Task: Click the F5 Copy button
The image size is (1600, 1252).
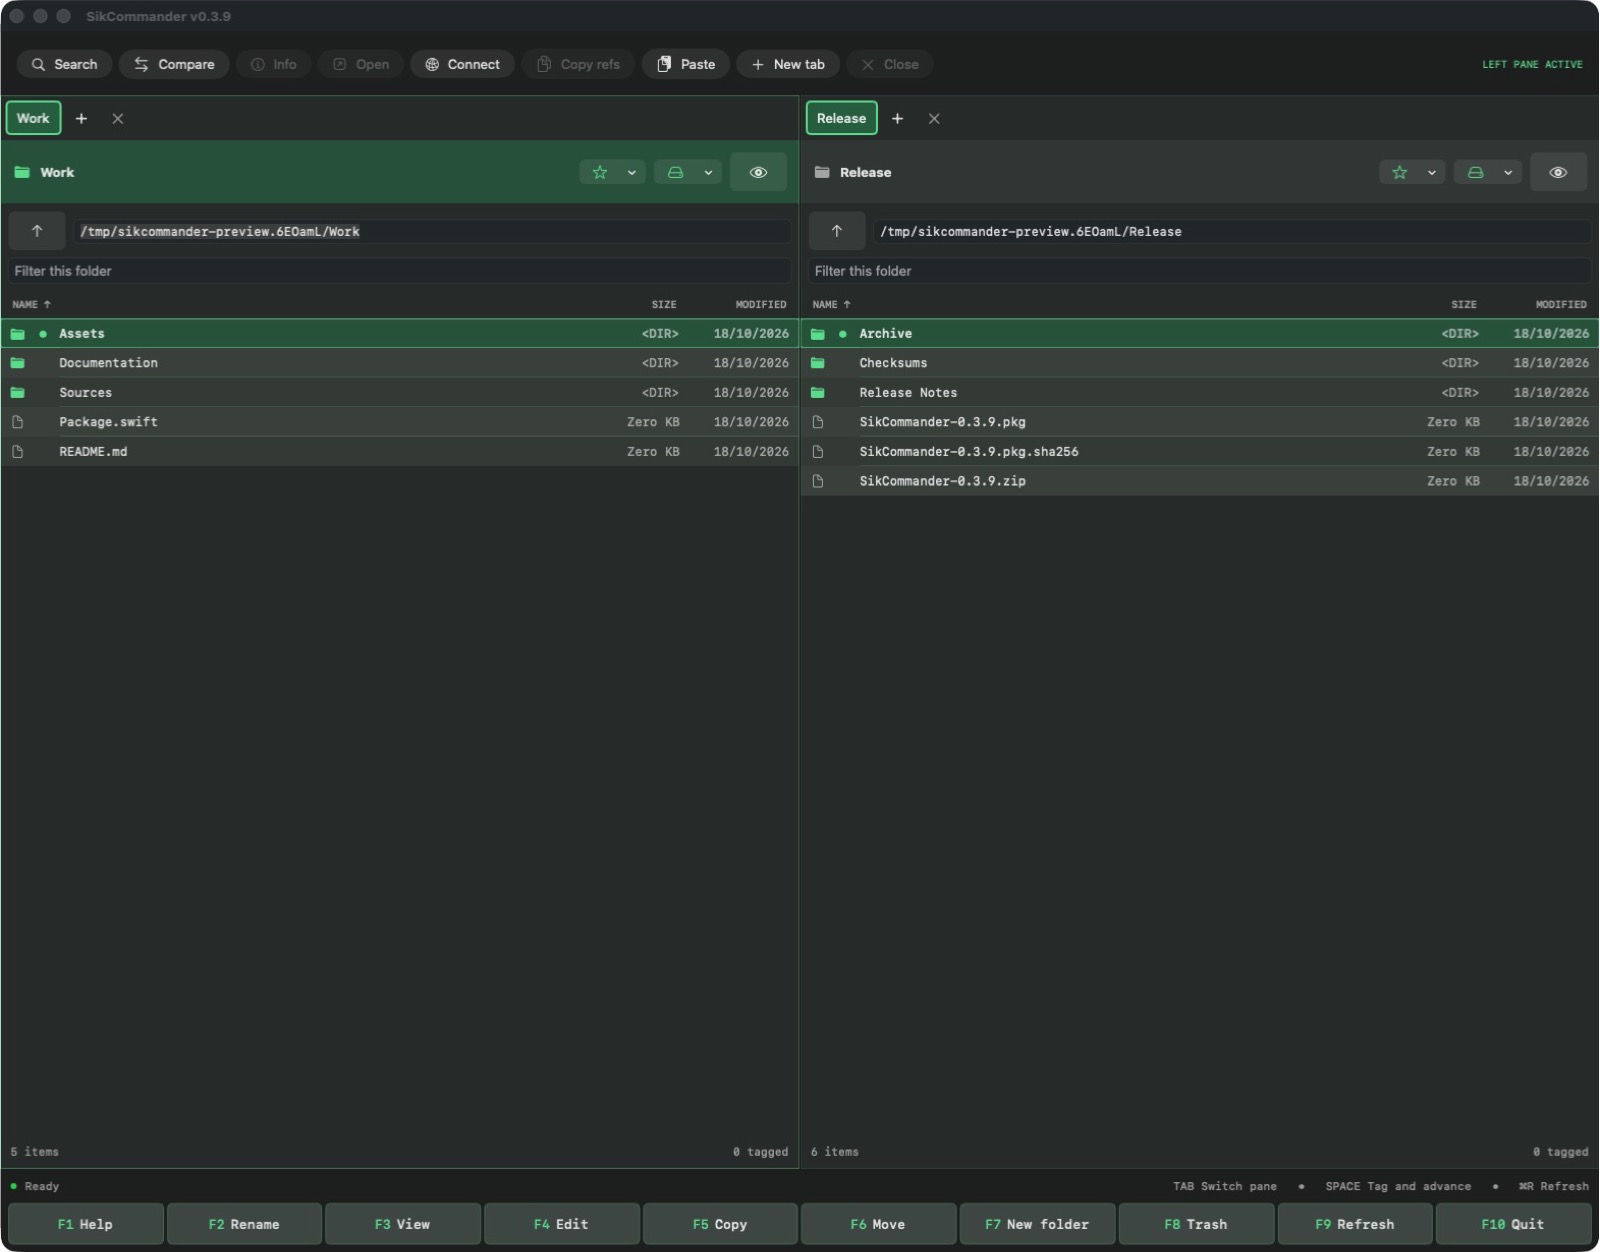Action: tap(720, 1224)
